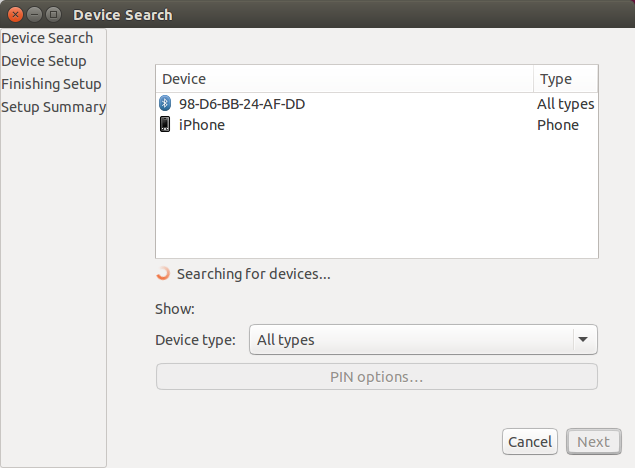
Task: Select the iPhone device entry
Action: pyautogui.click(x=377, y=125)
